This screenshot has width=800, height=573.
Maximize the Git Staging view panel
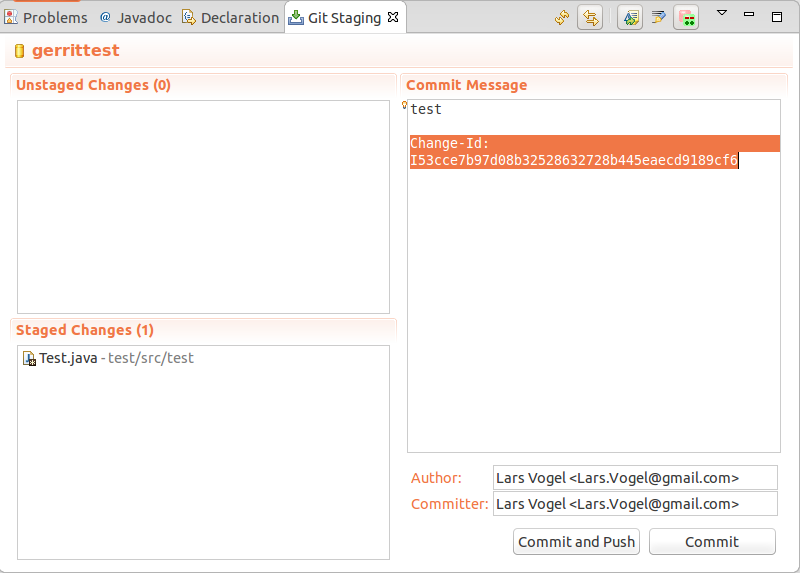[x=777, y=17]
